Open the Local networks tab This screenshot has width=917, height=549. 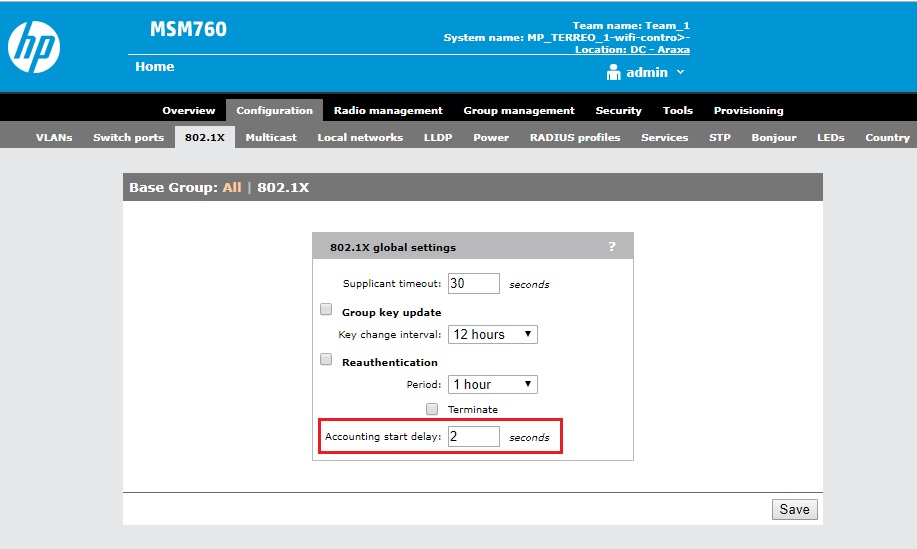(x=360, y=137)
